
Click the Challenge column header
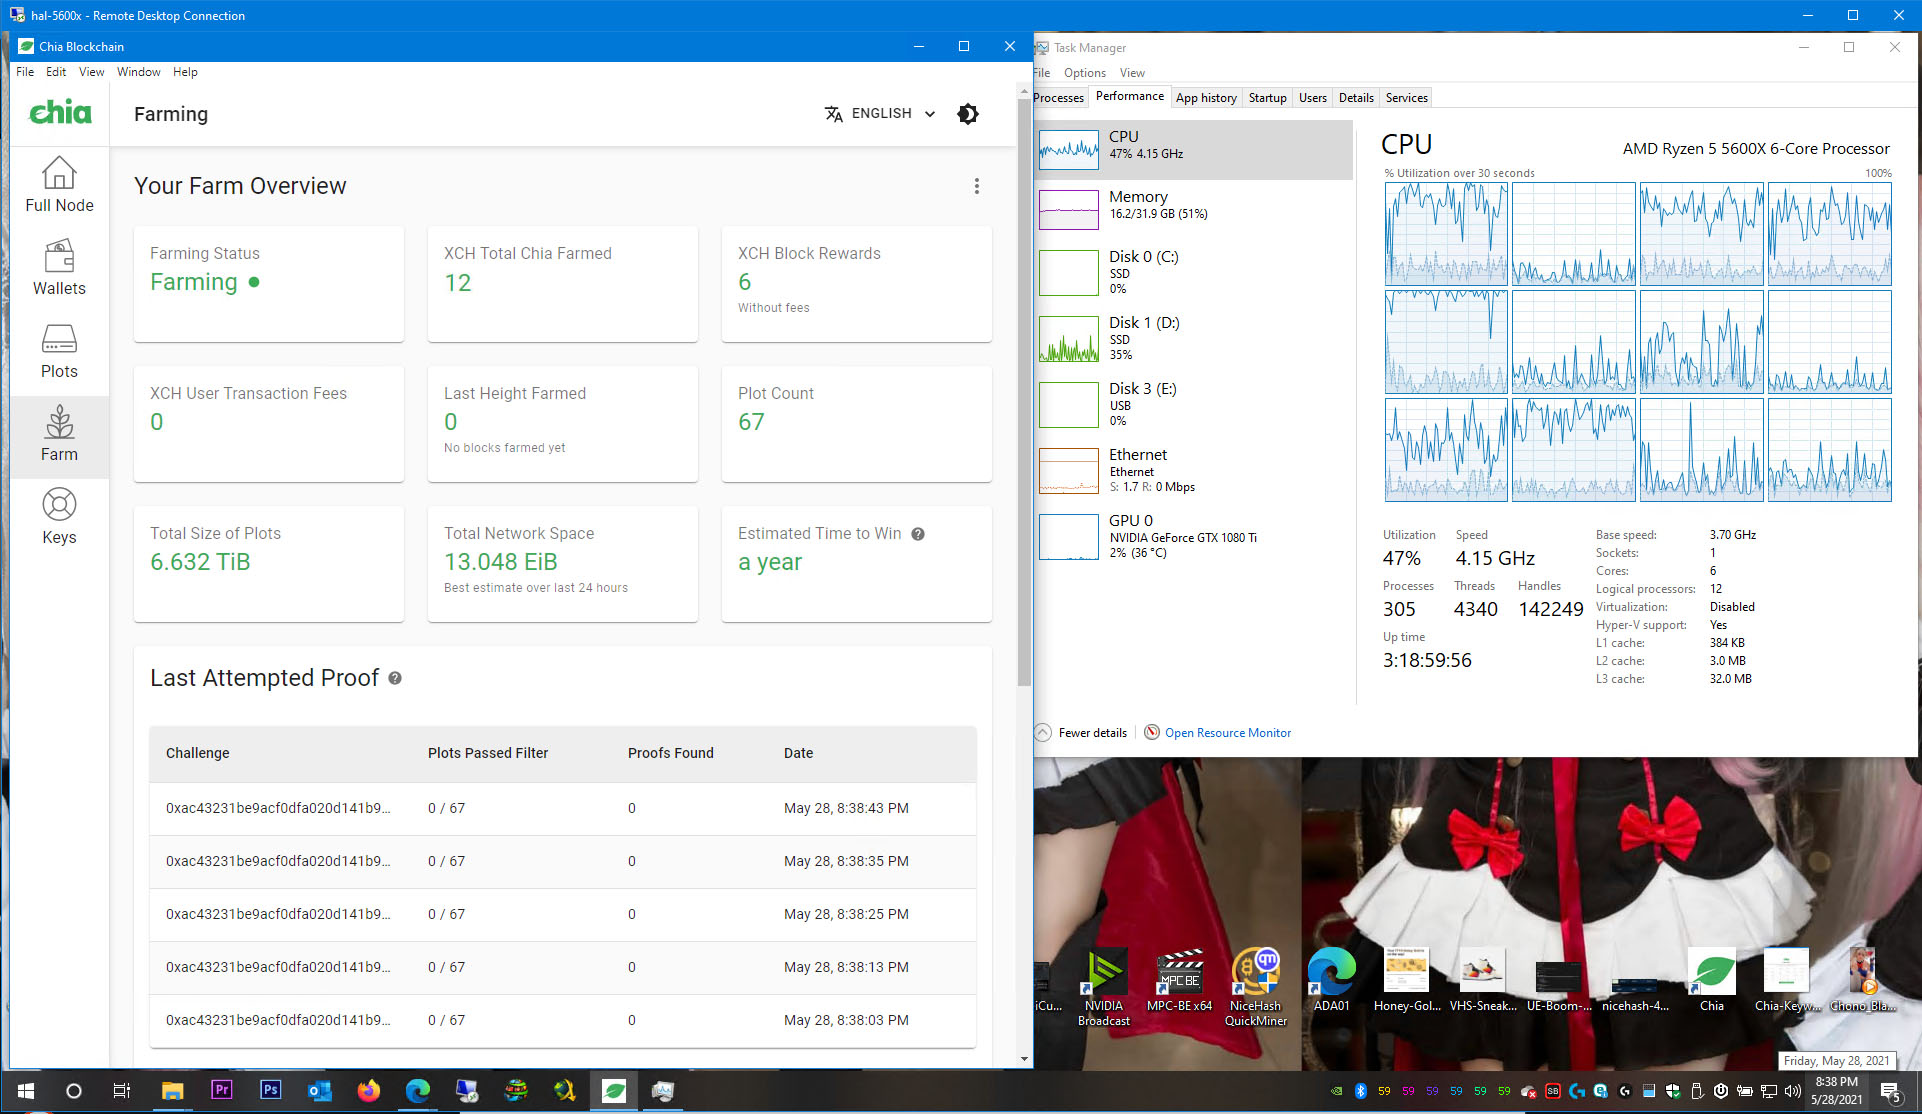[197, 753]
